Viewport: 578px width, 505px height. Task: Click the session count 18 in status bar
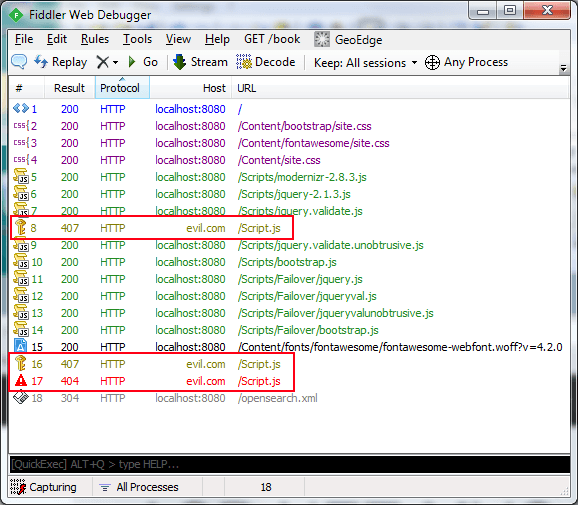[x=266, y=487]
